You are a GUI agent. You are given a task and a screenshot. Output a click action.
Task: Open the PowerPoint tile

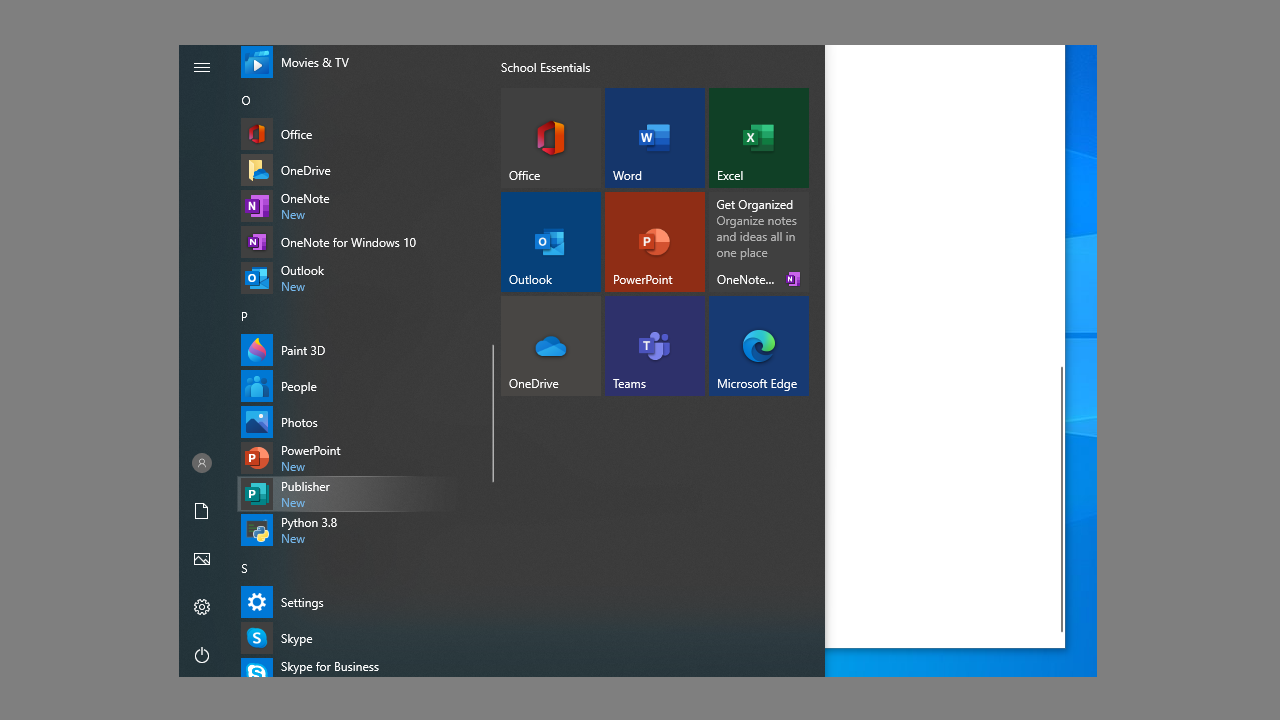(655, 242)
